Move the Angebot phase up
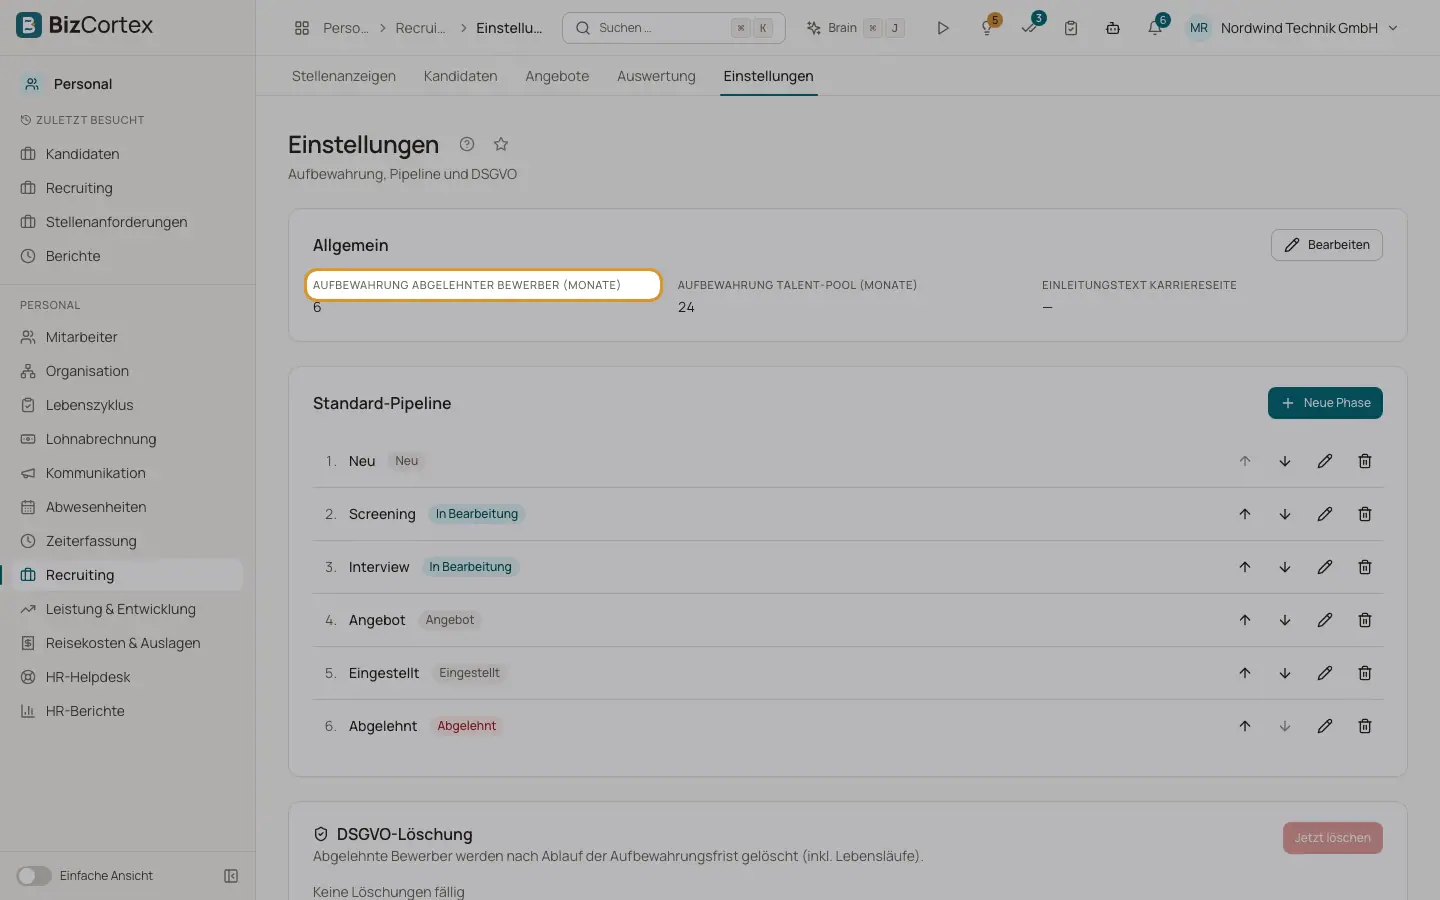 (x=1245, y=620)
